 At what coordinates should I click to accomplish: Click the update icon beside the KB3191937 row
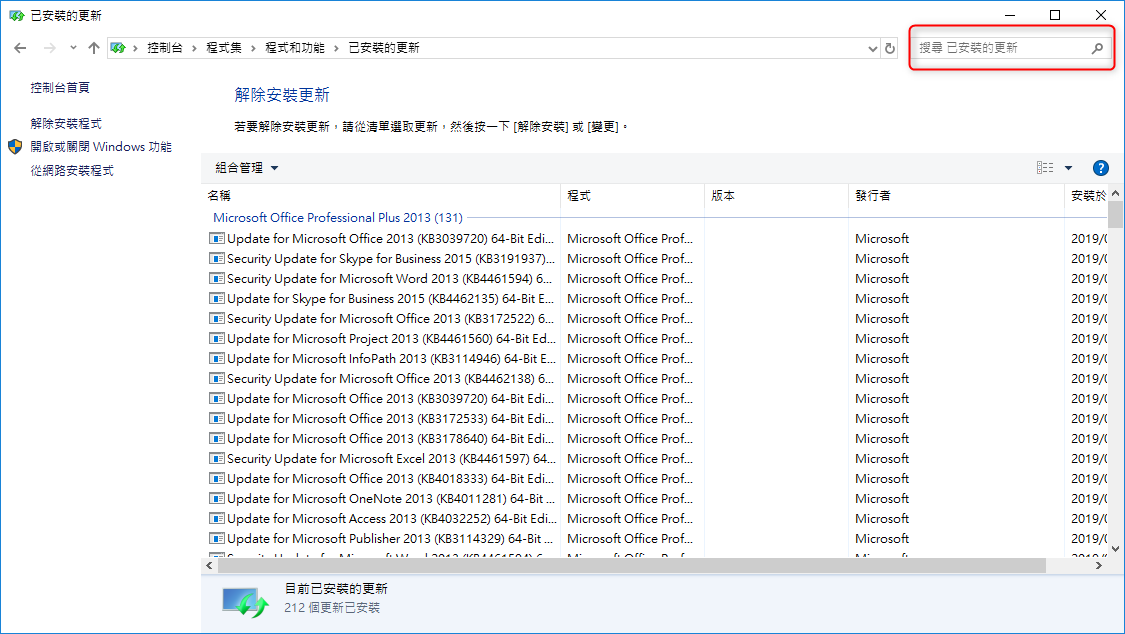(217, 258)
